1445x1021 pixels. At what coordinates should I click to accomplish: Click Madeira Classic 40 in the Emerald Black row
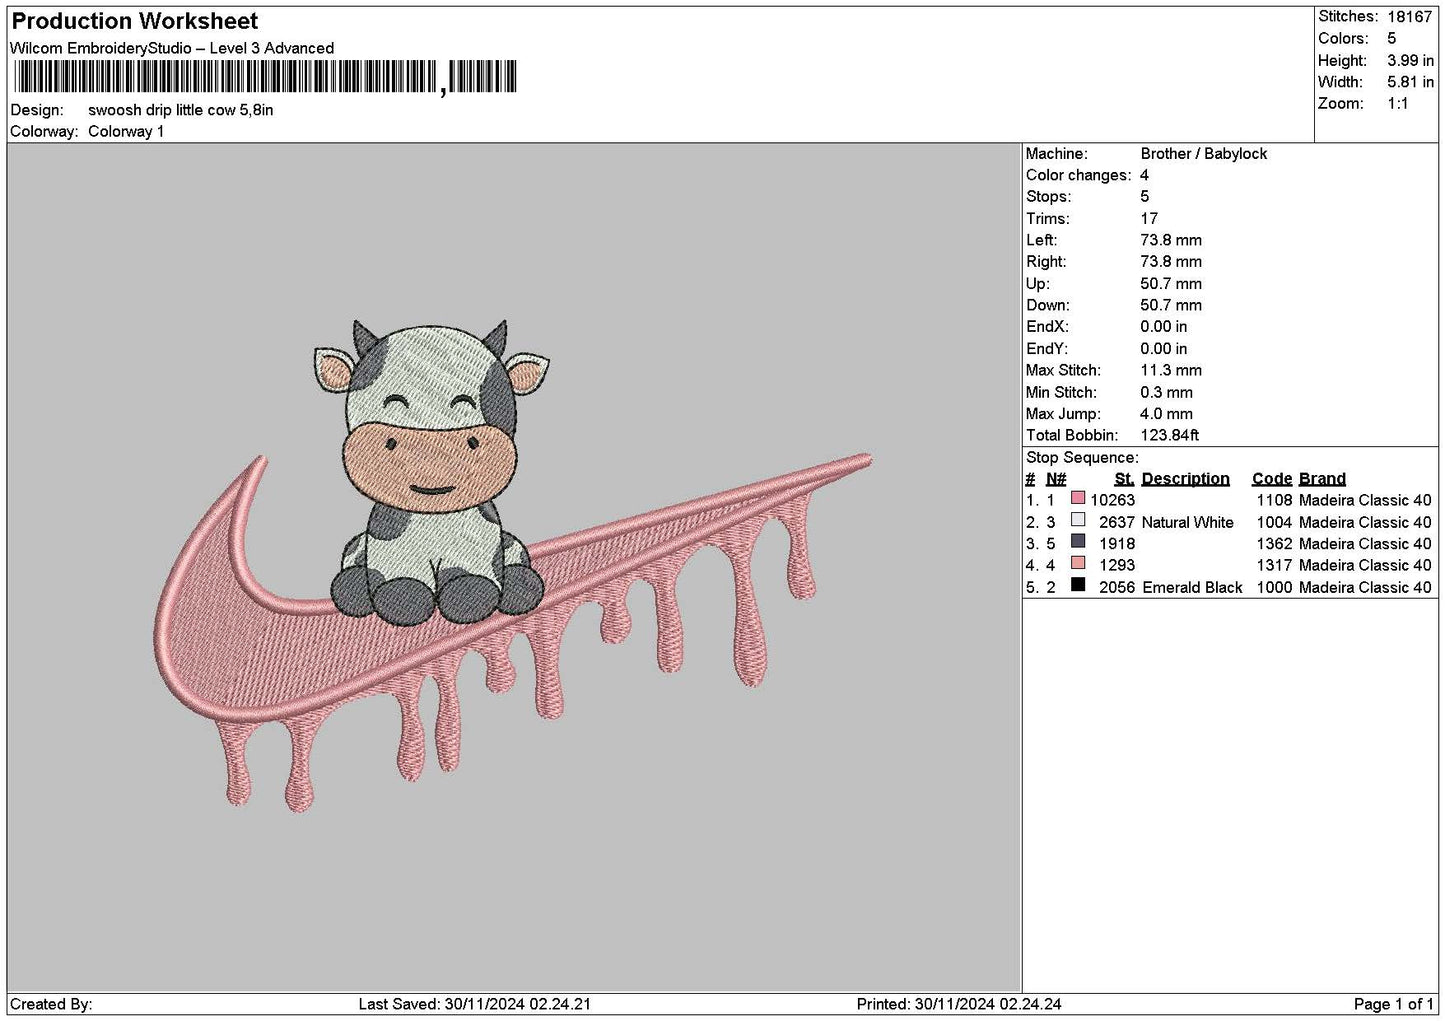point(1365,588)
